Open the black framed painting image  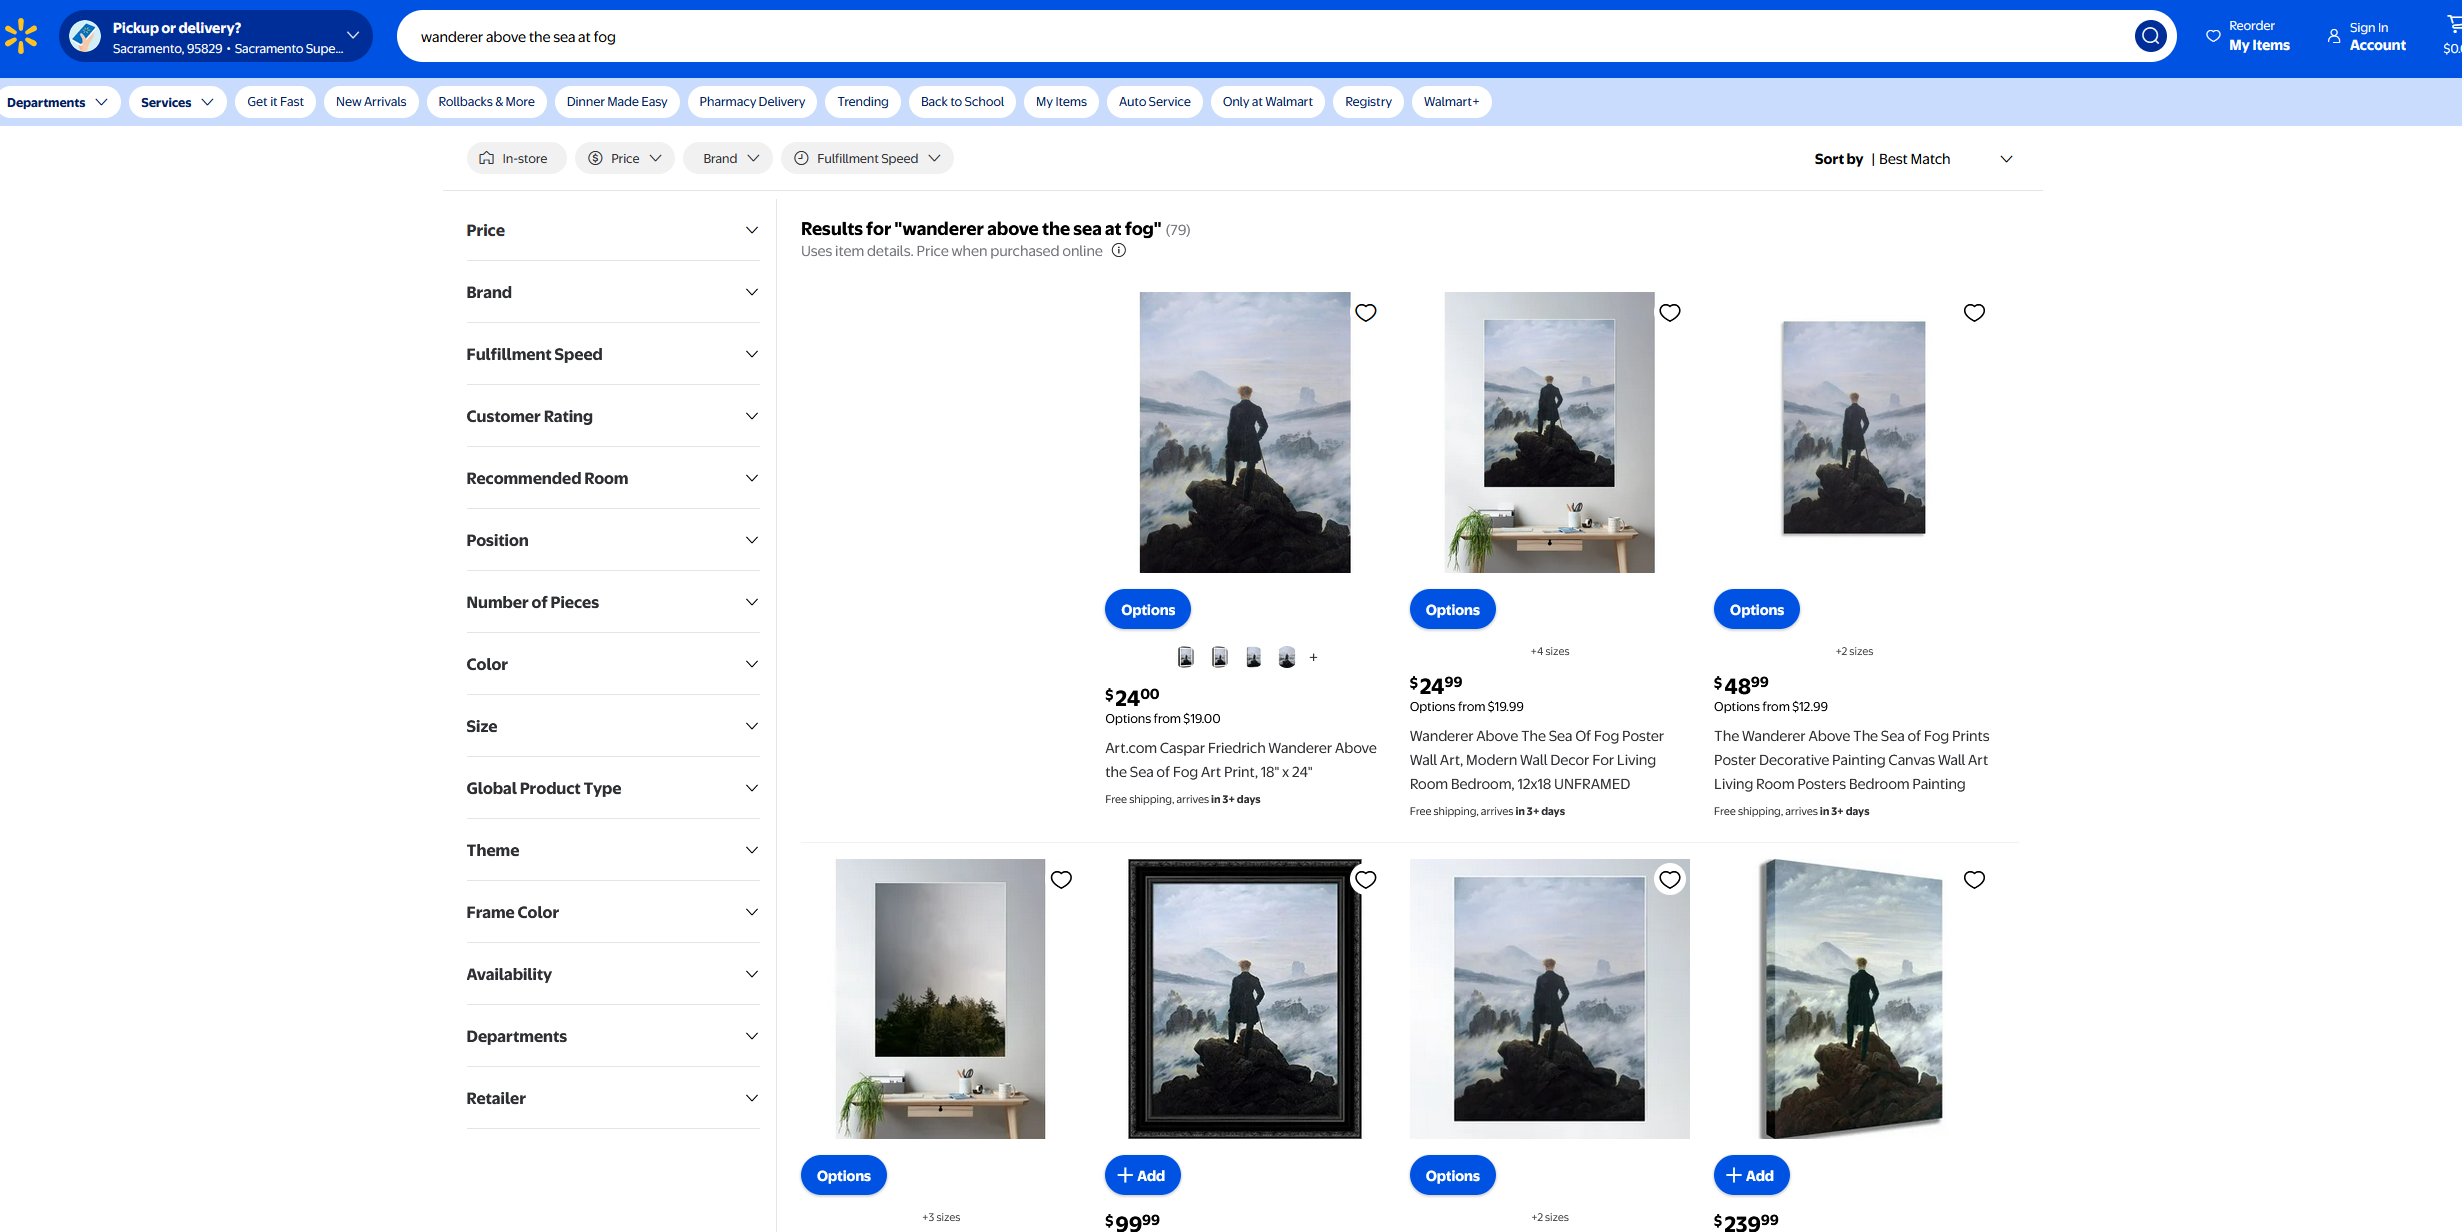tap(1245, 998)
